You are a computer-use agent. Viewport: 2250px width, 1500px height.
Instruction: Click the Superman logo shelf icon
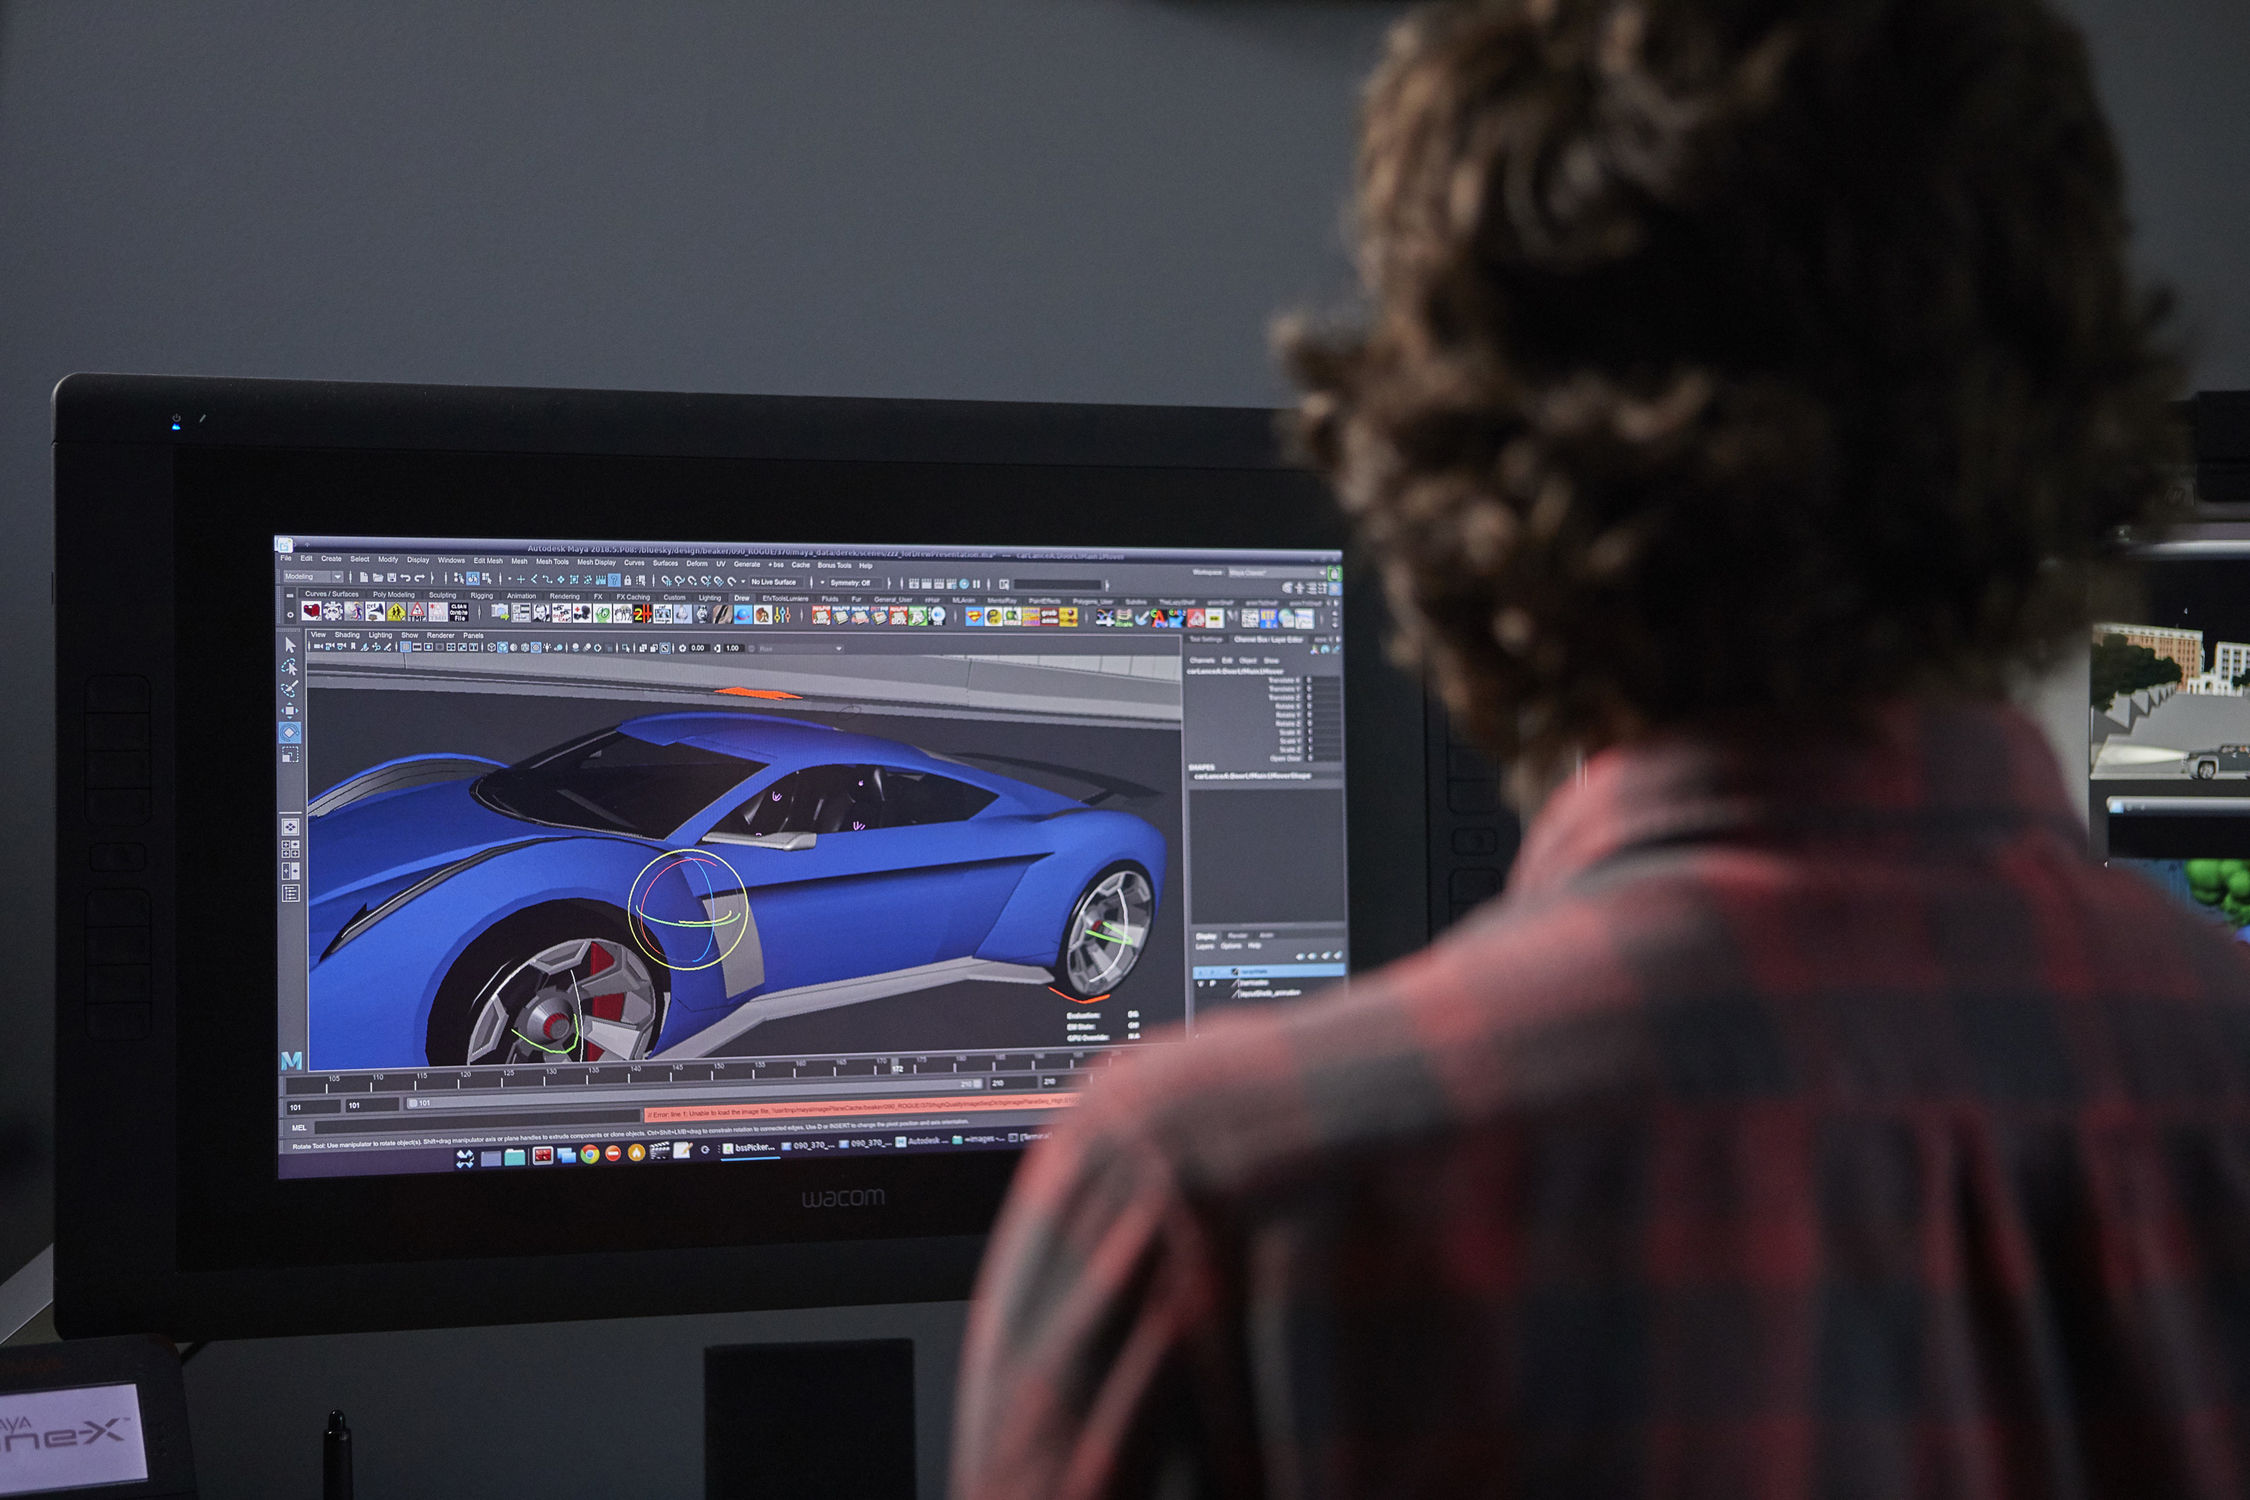pos(974,617)
